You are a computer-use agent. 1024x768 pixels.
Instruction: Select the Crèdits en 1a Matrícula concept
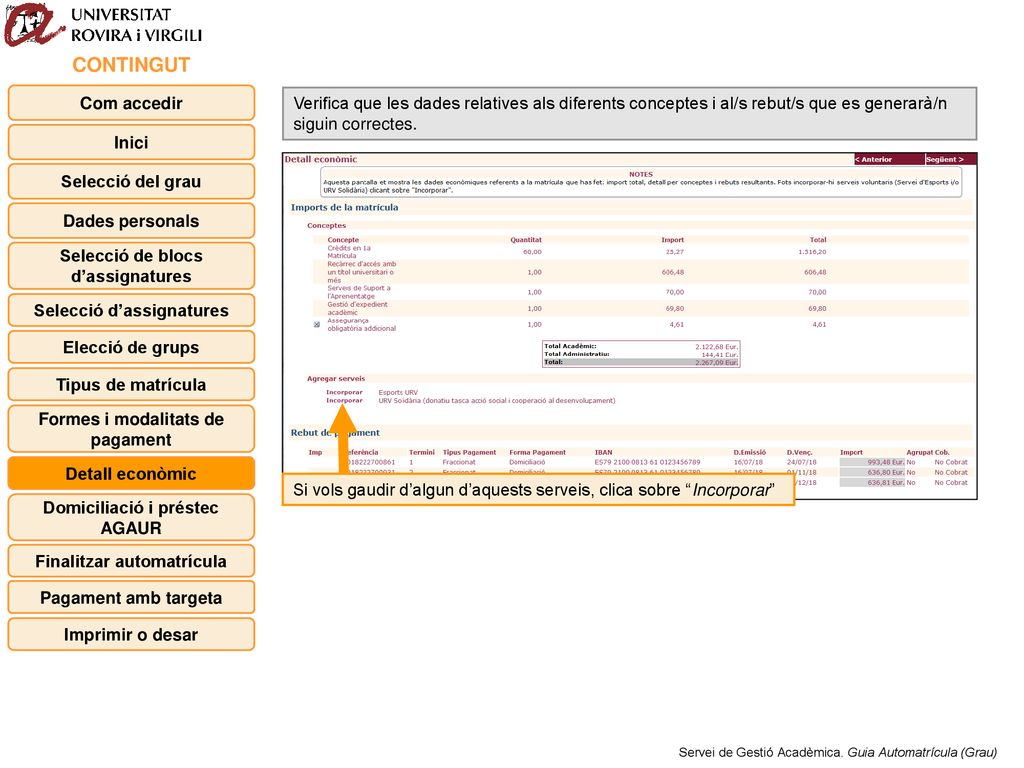pos(349,252)
